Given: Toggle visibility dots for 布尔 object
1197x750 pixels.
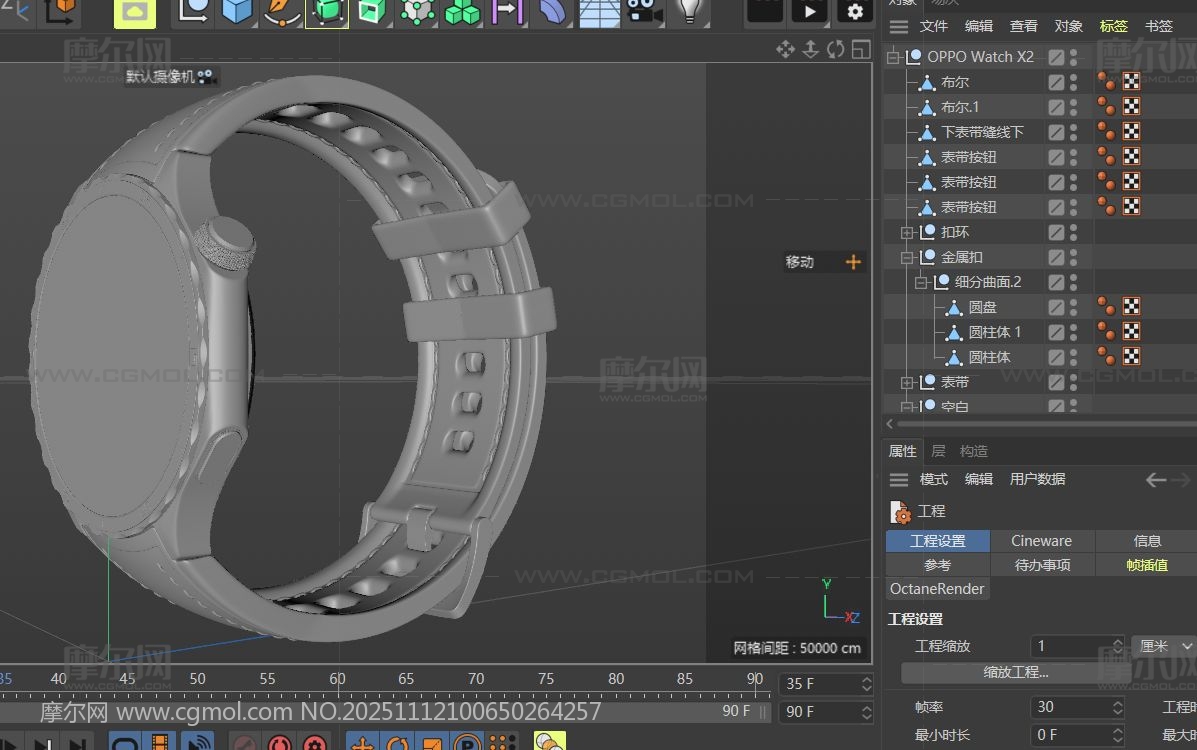Looking at the screenshot, I should pyautogui.click(x=1073, y=82).
